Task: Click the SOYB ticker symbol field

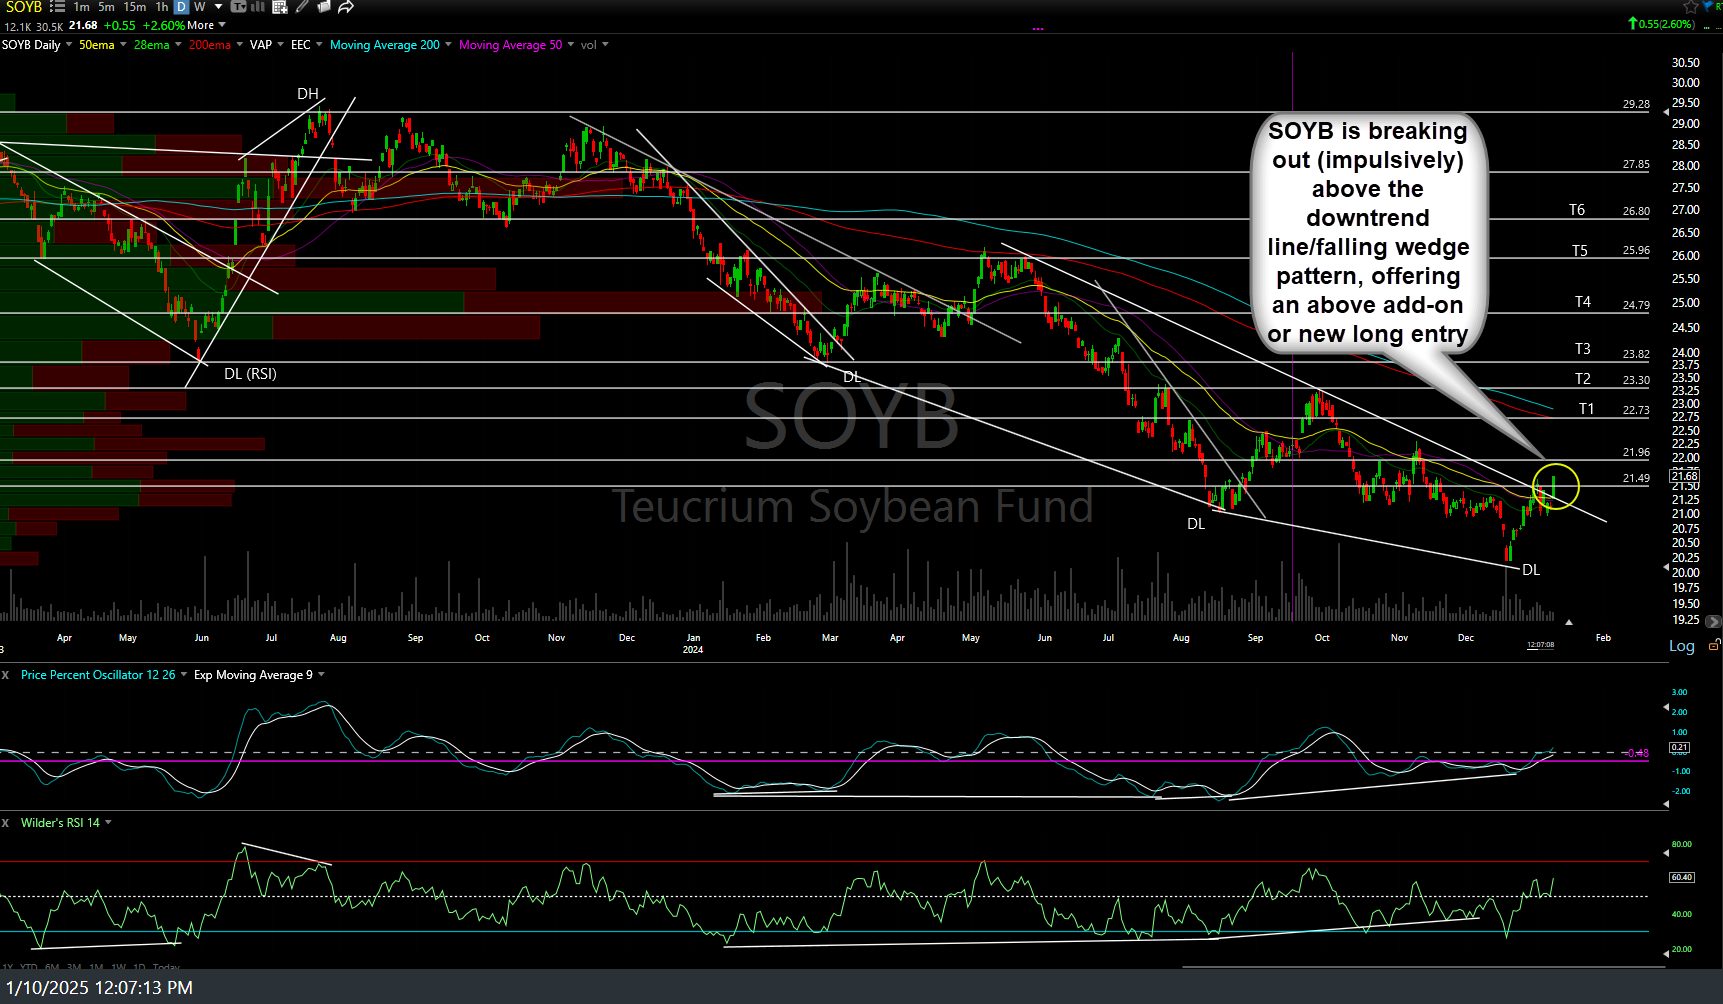Action: 24,7
